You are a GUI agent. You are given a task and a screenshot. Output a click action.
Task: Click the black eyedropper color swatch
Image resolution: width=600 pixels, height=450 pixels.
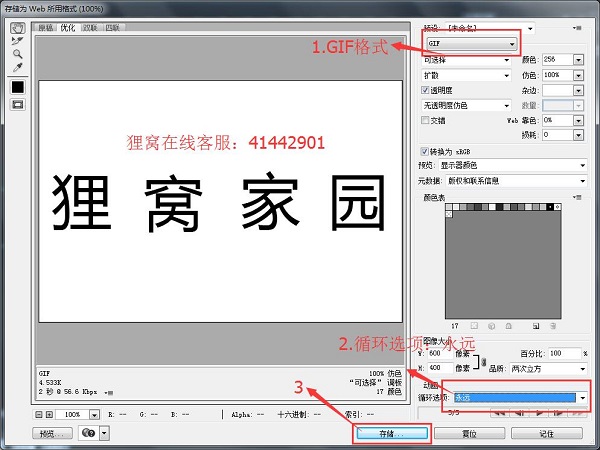(x=18, y=87)
